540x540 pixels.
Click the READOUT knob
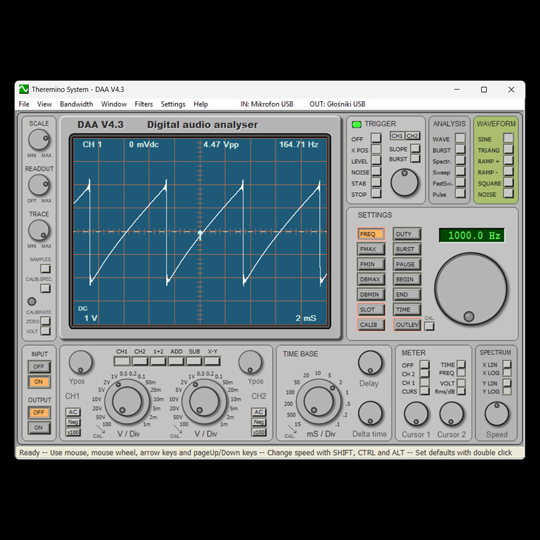pyautogui.click(x=39, y=185)
